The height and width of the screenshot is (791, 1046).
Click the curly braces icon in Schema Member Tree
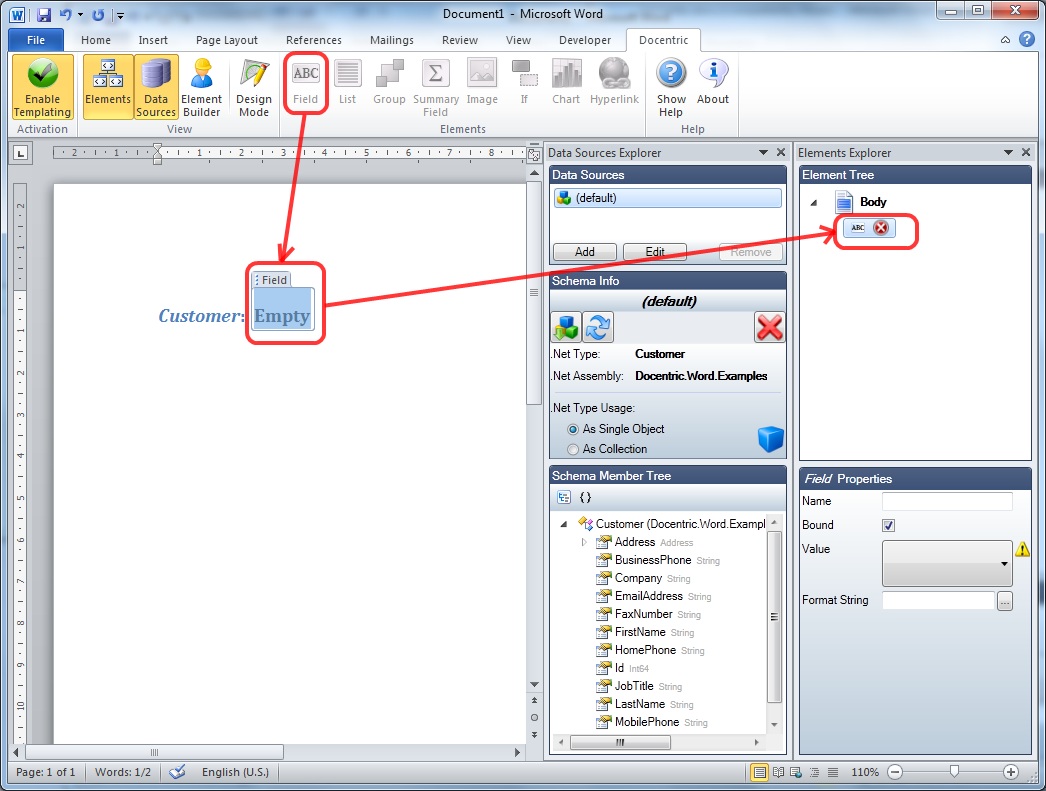coord(585,497)
